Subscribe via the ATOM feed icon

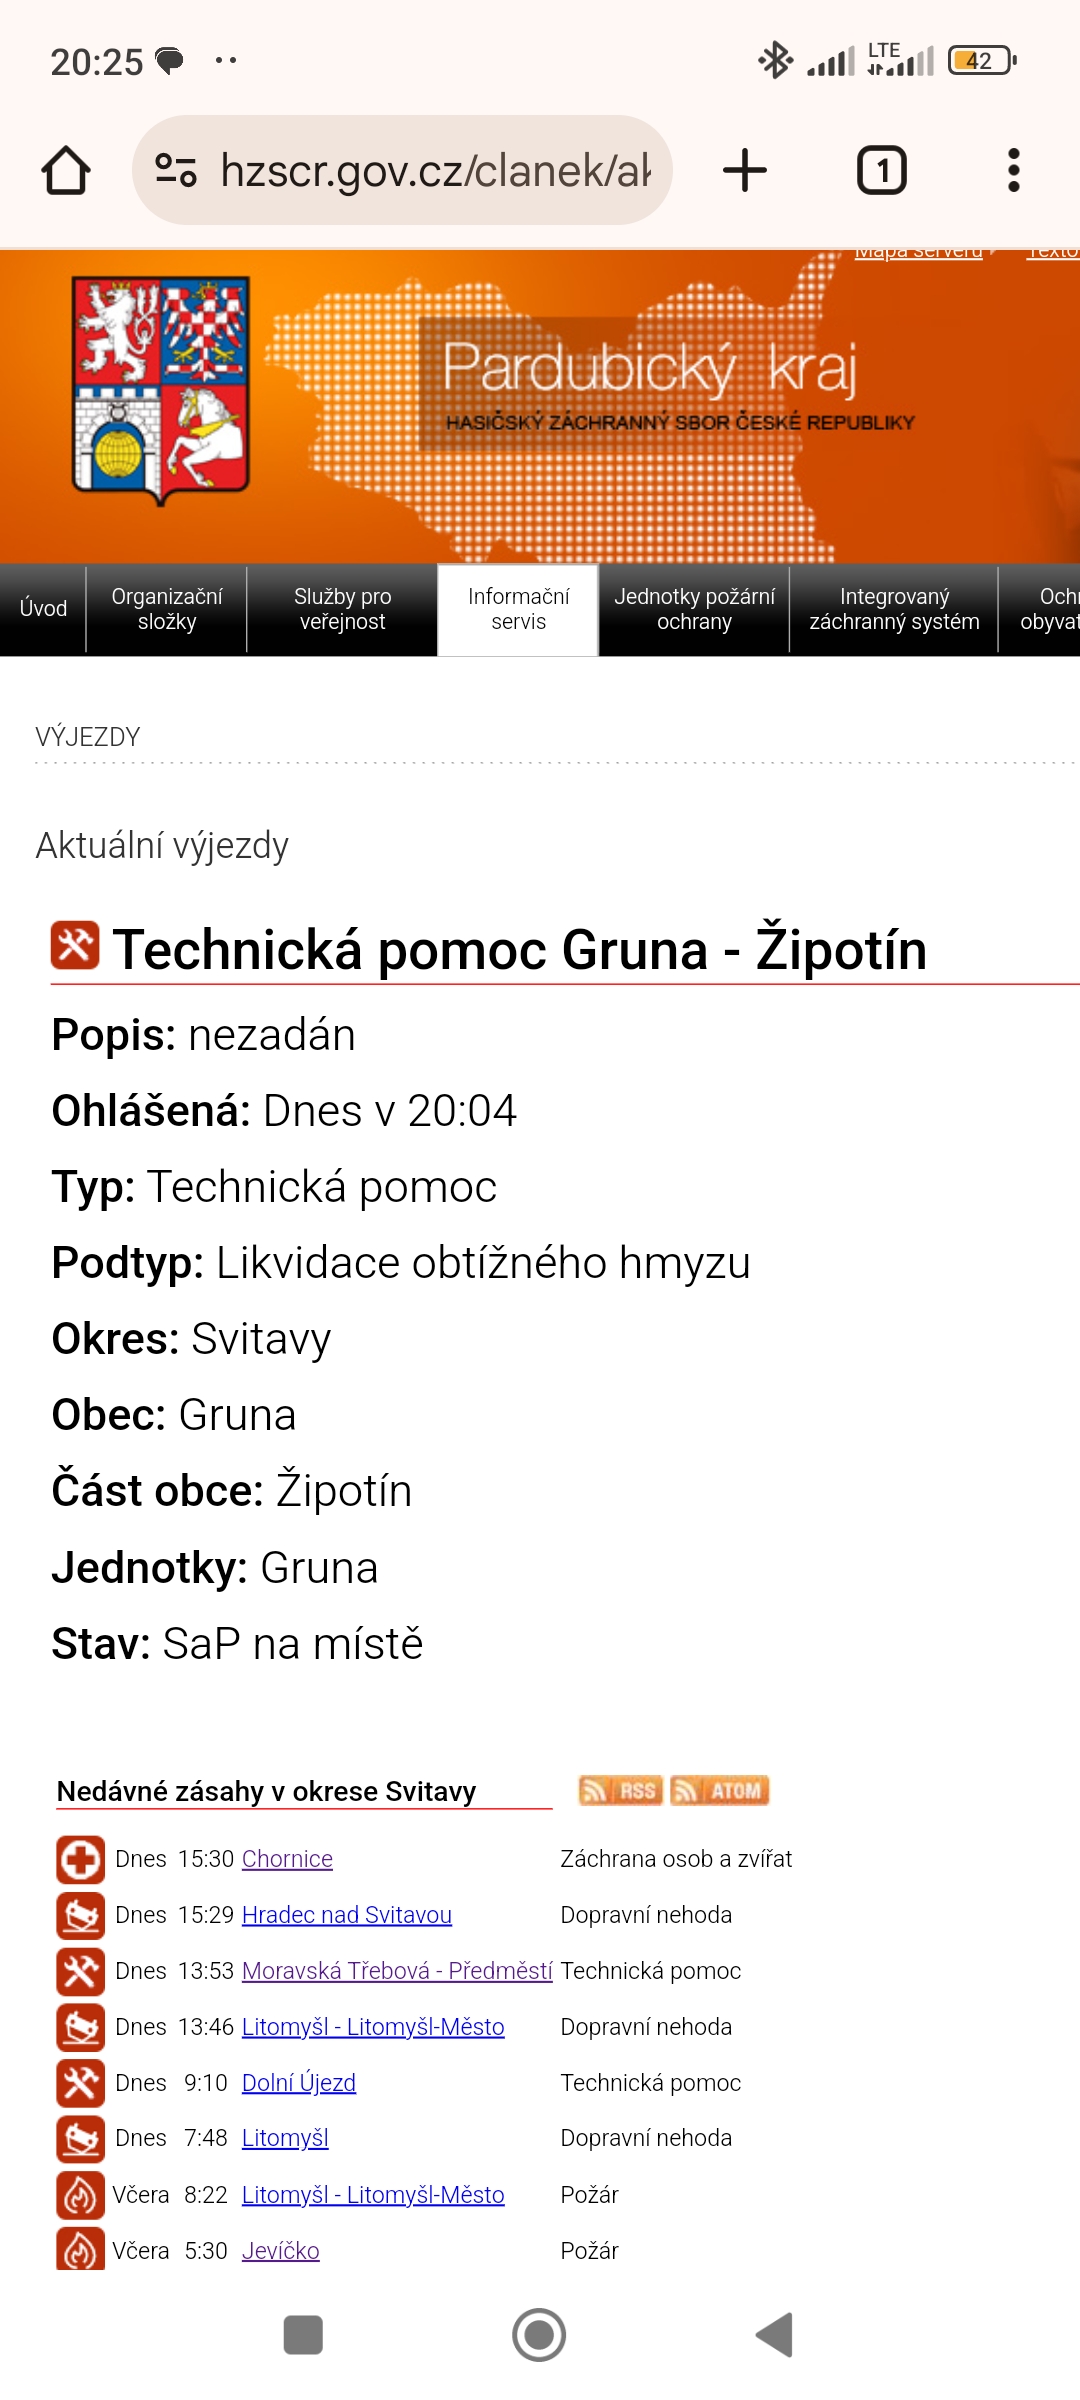(x=720, y=1790)
